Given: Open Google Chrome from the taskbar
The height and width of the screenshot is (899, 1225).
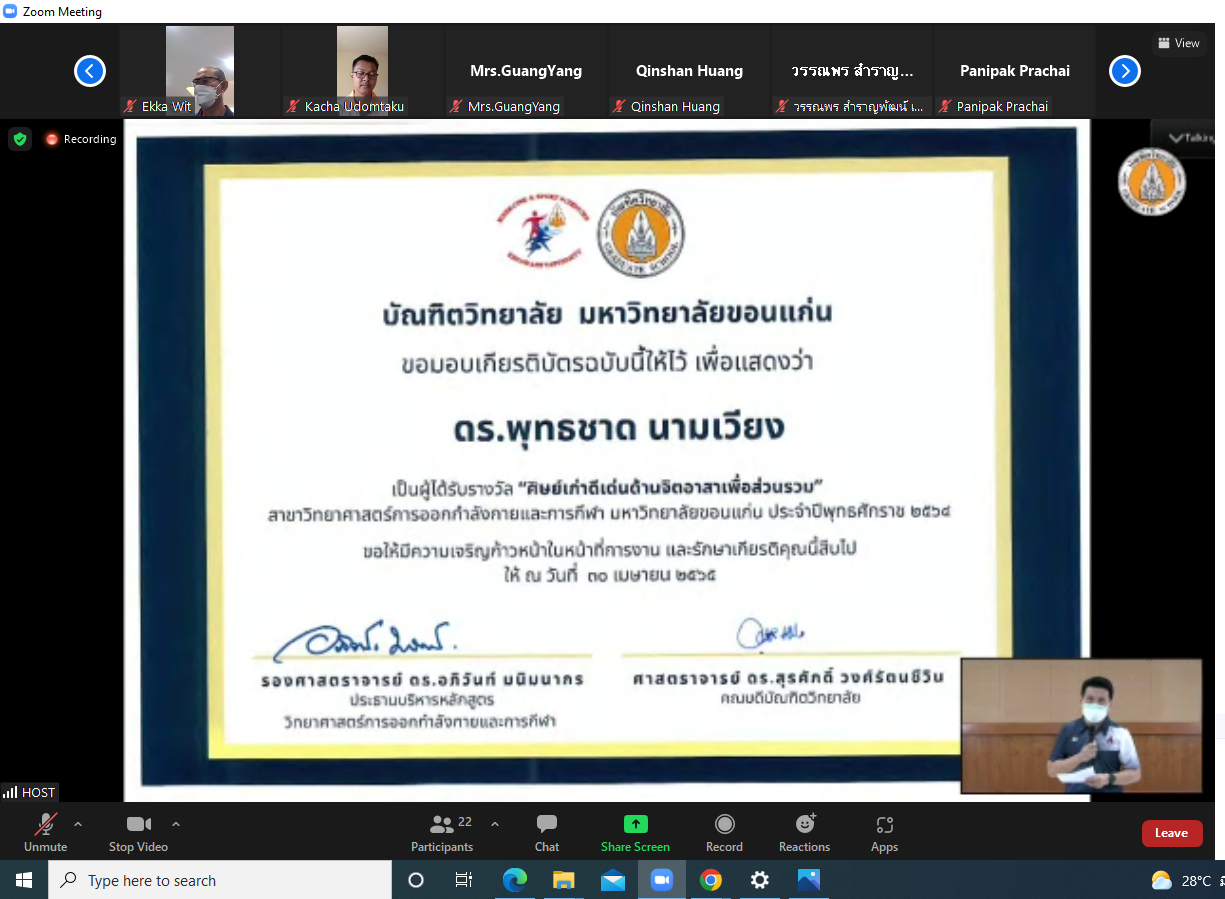Looking at the screenshot, I should click(711, 880).
